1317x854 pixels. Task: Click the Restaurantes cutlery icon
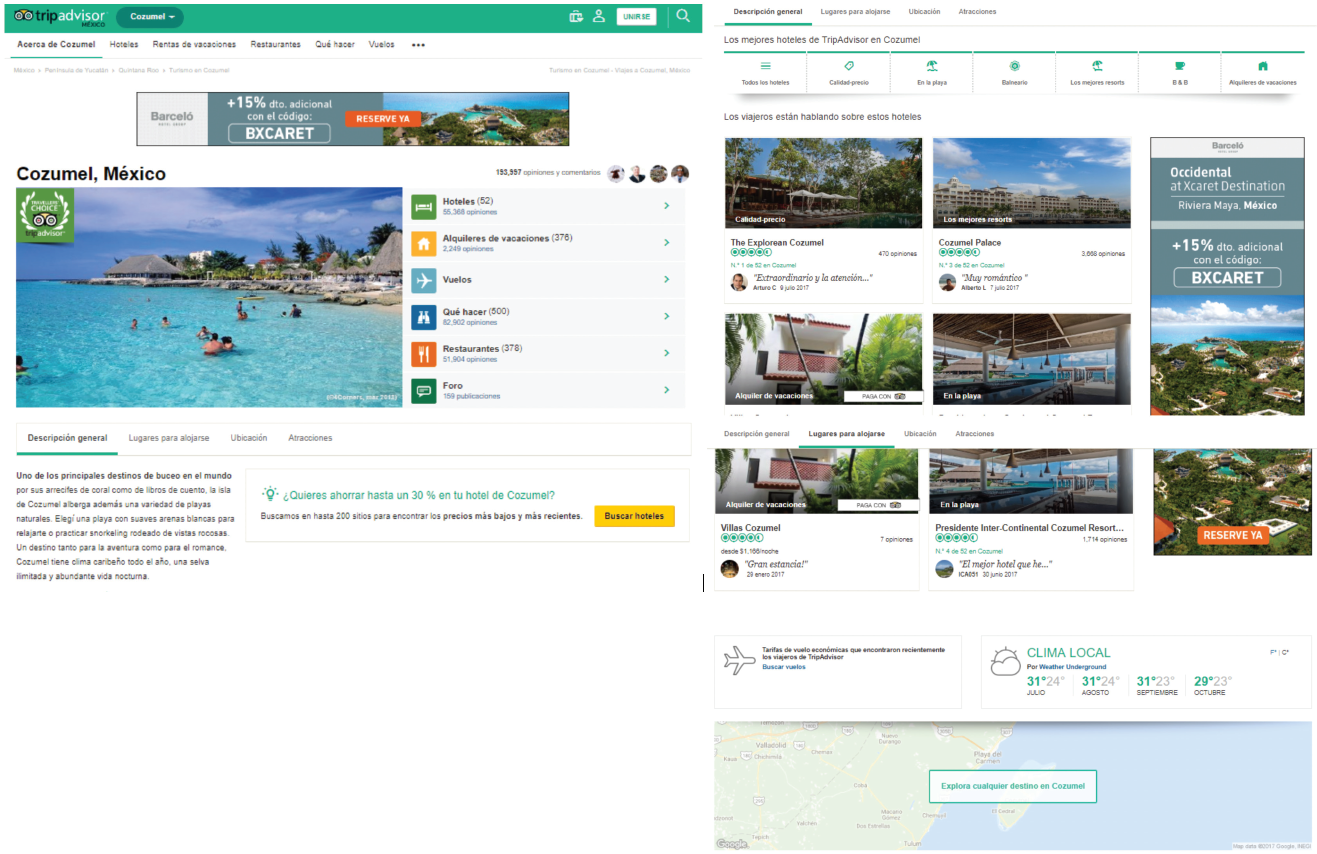424,353
